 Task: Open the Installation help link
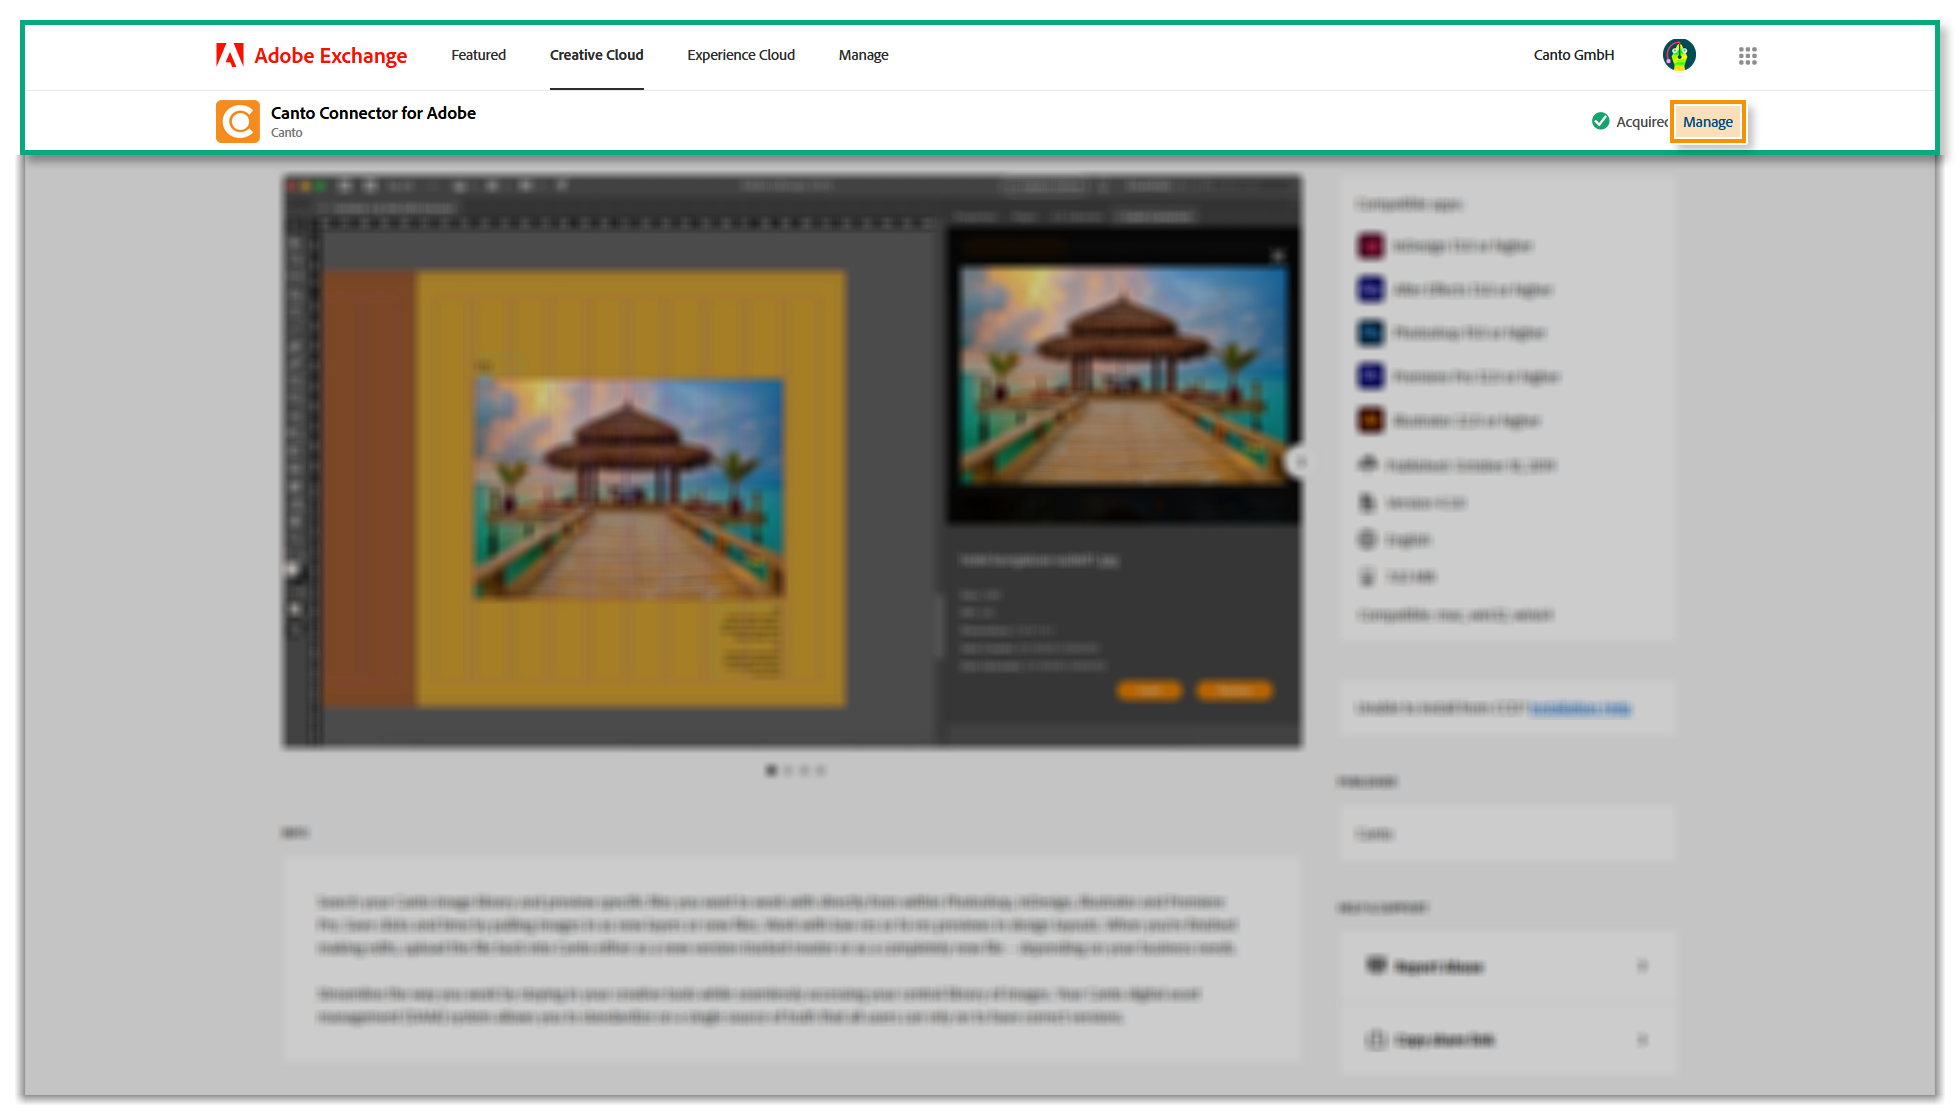pyautogui.click(x=1580, y=709)
